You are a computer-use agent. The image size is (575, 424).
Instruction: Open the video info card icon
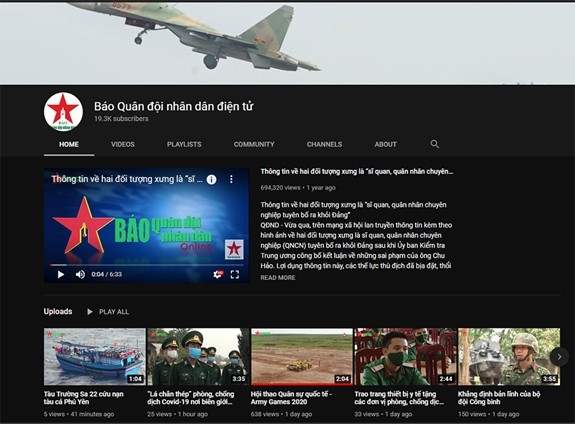211,179
